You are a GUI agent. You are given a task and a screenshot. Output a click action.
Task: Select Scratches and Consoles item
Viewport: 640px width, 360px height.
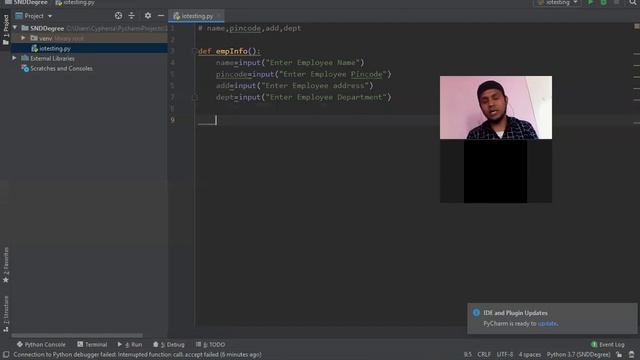[57, 69]
